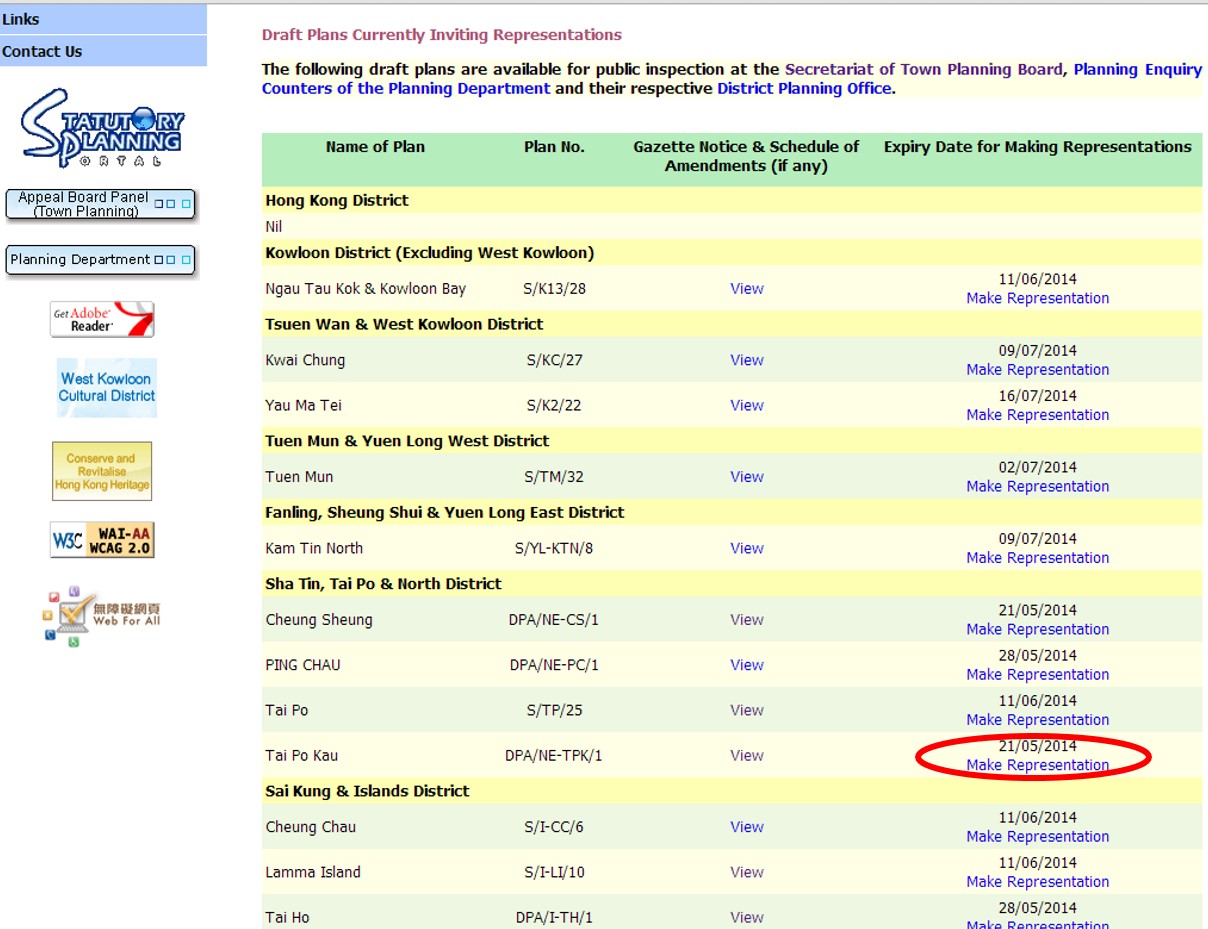Click Make Representation for Tai Po Kau

[x=1037, y=765]
